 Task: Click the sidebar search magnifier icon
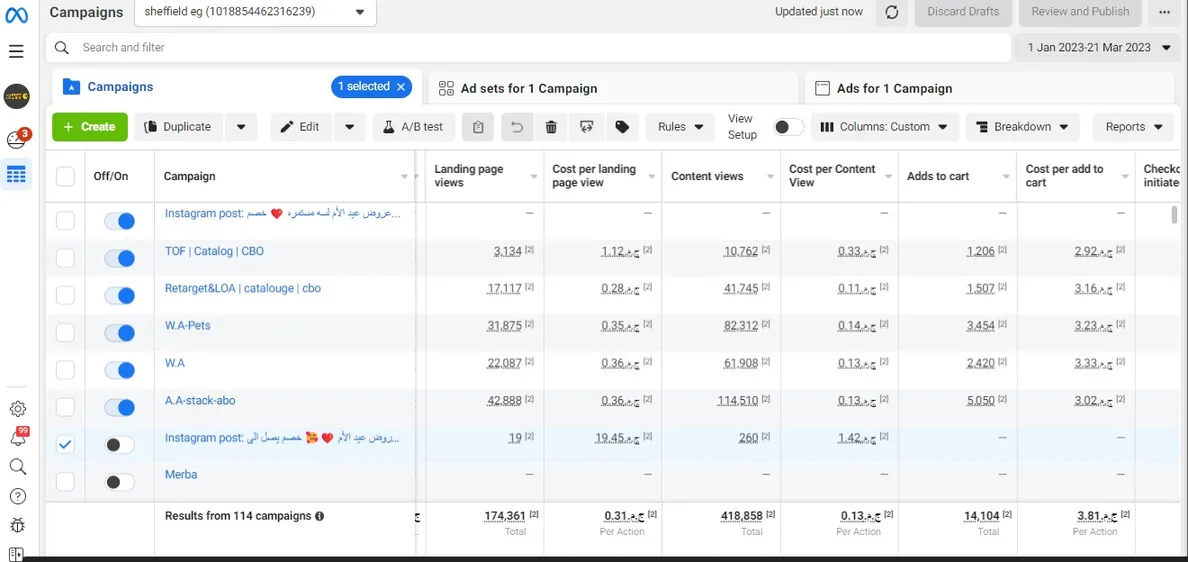click(17, 467)
